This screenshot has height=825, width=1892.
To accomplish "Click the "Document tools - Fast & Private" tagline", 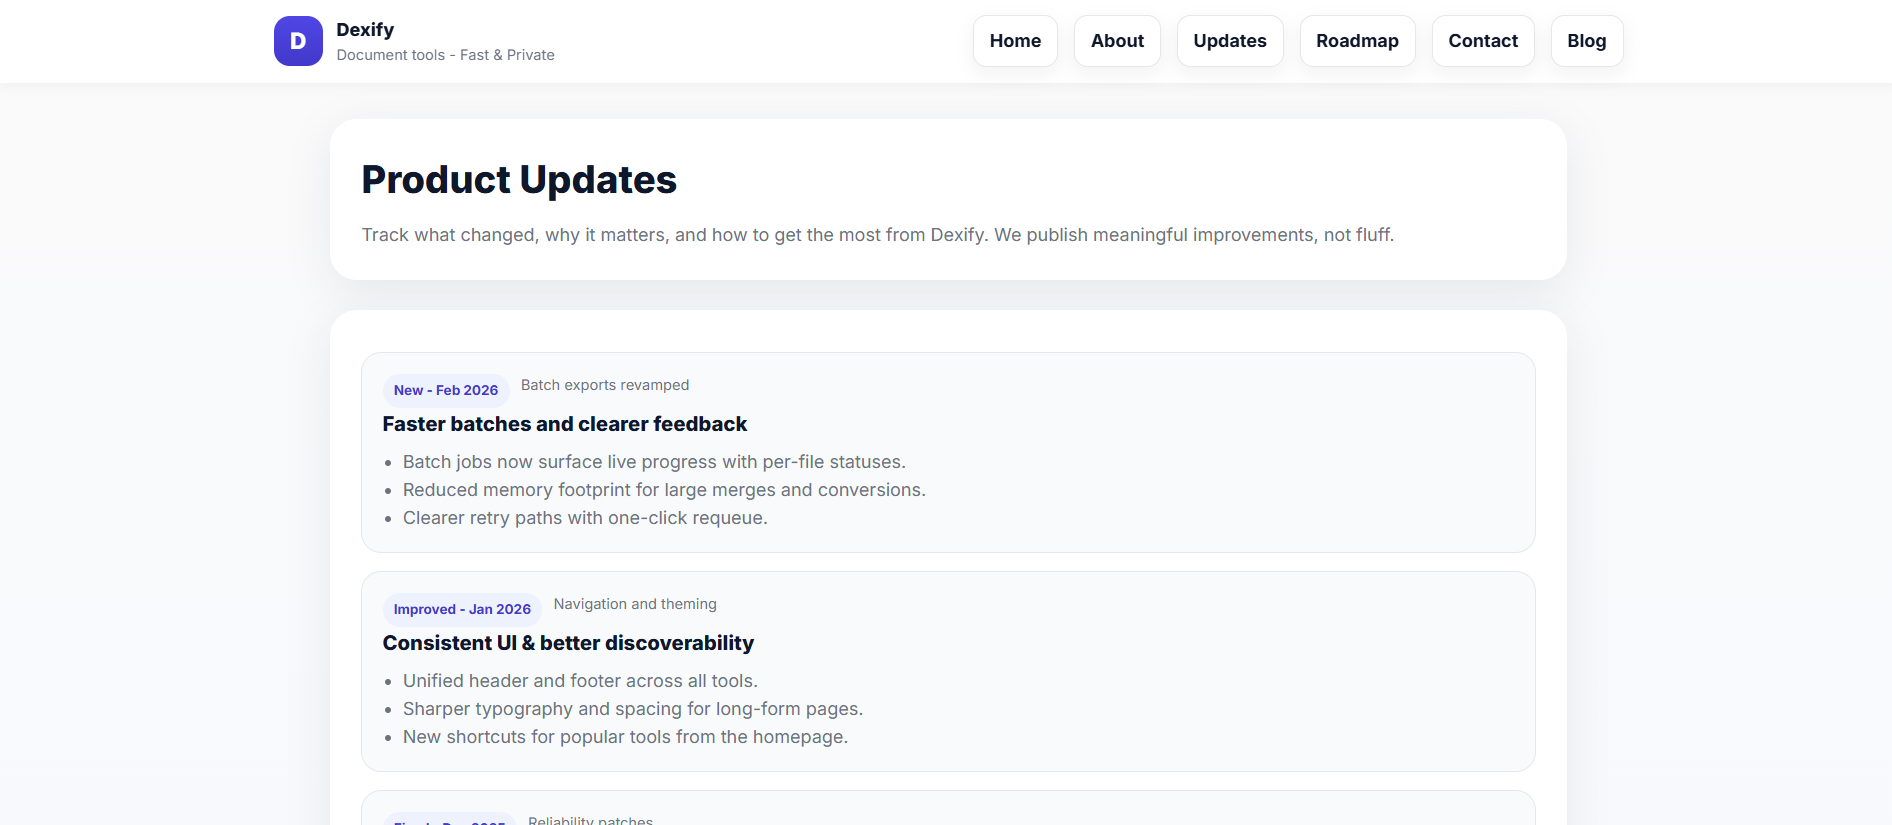I will tap(446, 55).
